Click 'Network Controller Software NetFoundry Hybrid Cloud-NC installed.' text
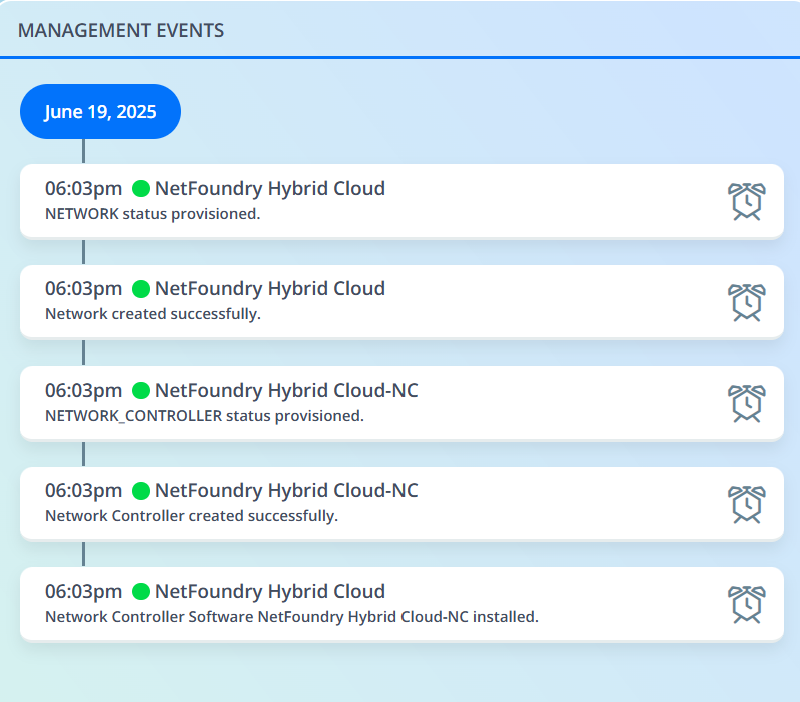800x702 pixels. [x=292, y=617]
